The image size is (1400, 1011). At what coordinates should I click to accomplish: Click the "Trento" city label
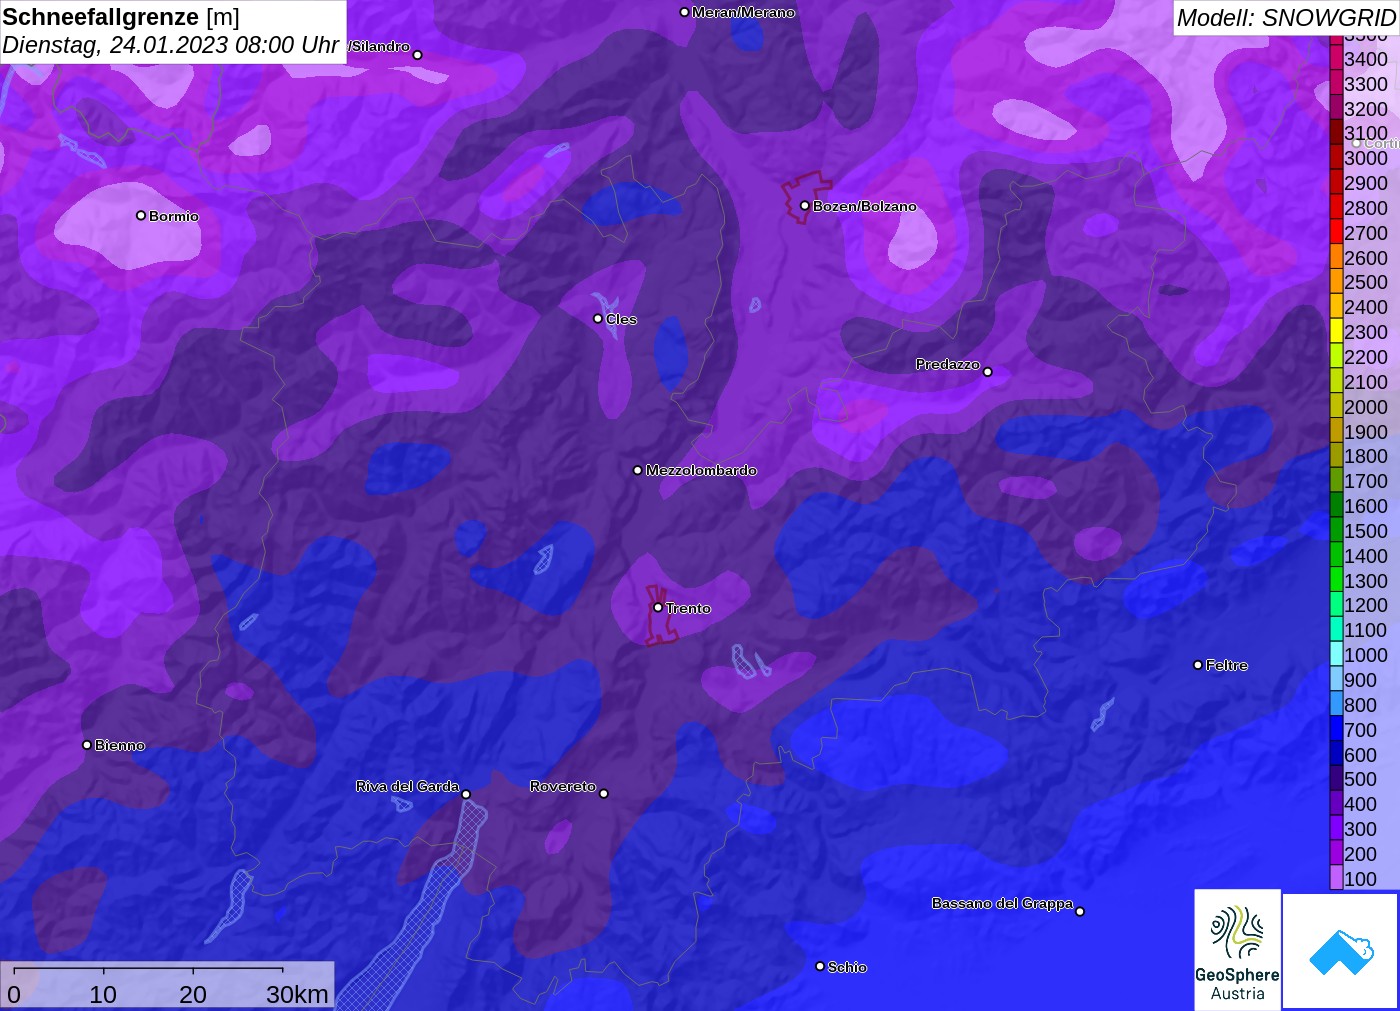(x=689, y=608)
